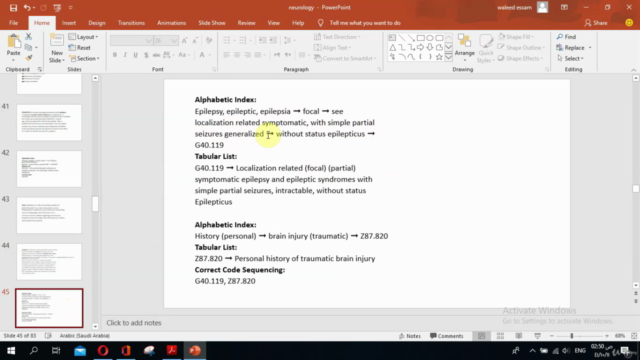Open the Layout dropdown

pyautogui.click(x=84, y=37)
